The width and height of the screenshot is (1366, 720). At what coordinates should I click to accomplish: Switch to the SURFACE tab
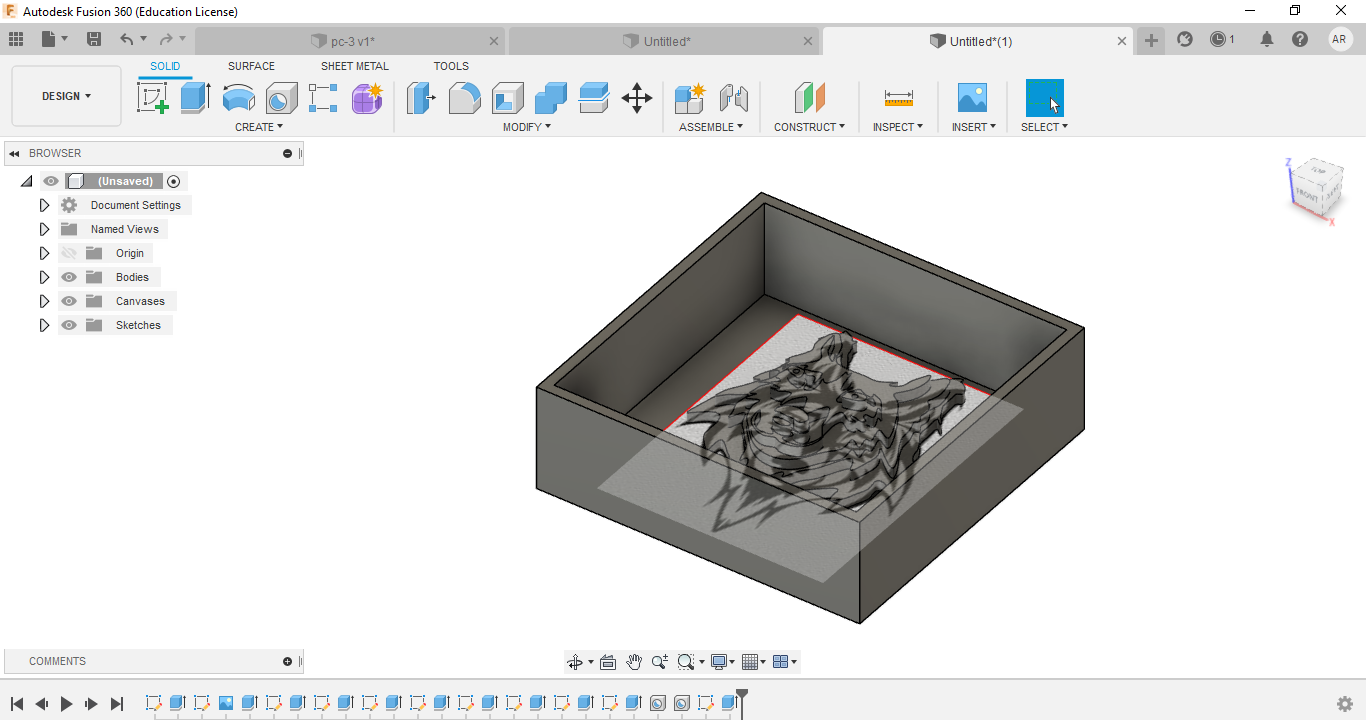[x=251, y=66]
